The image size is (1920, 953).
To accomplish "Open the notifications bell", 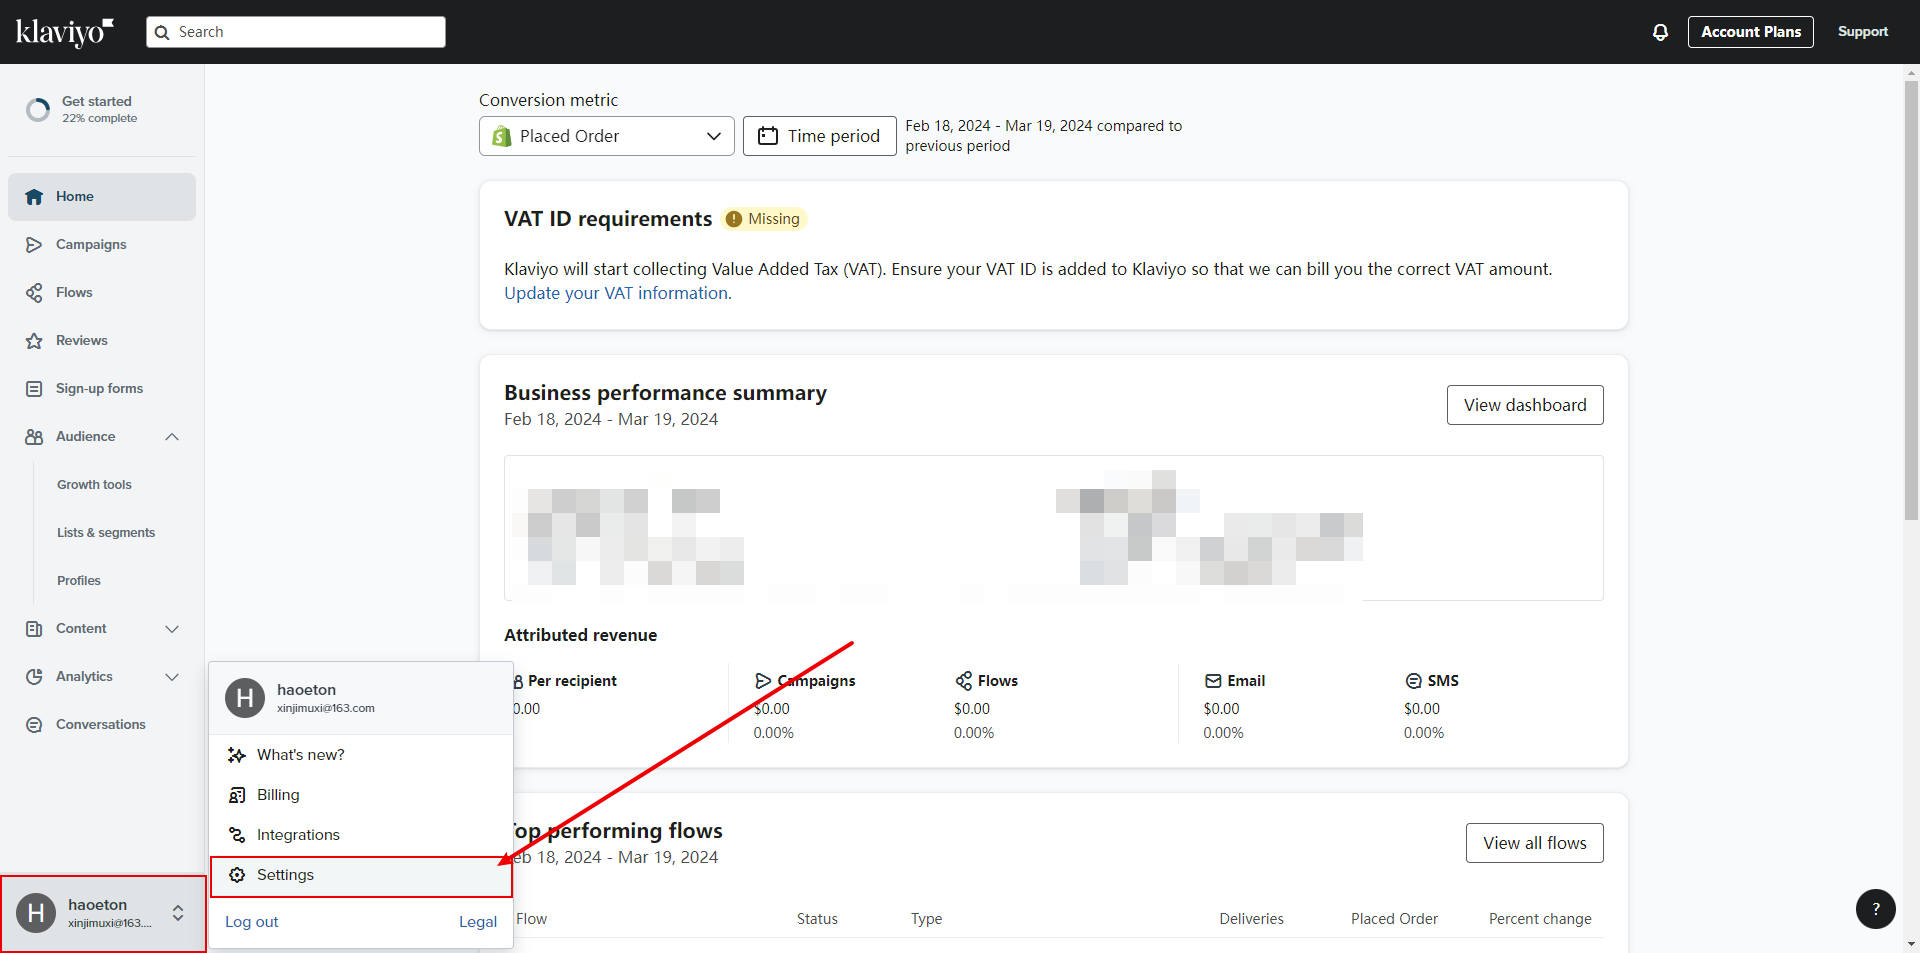I will tap(1660, 32).
